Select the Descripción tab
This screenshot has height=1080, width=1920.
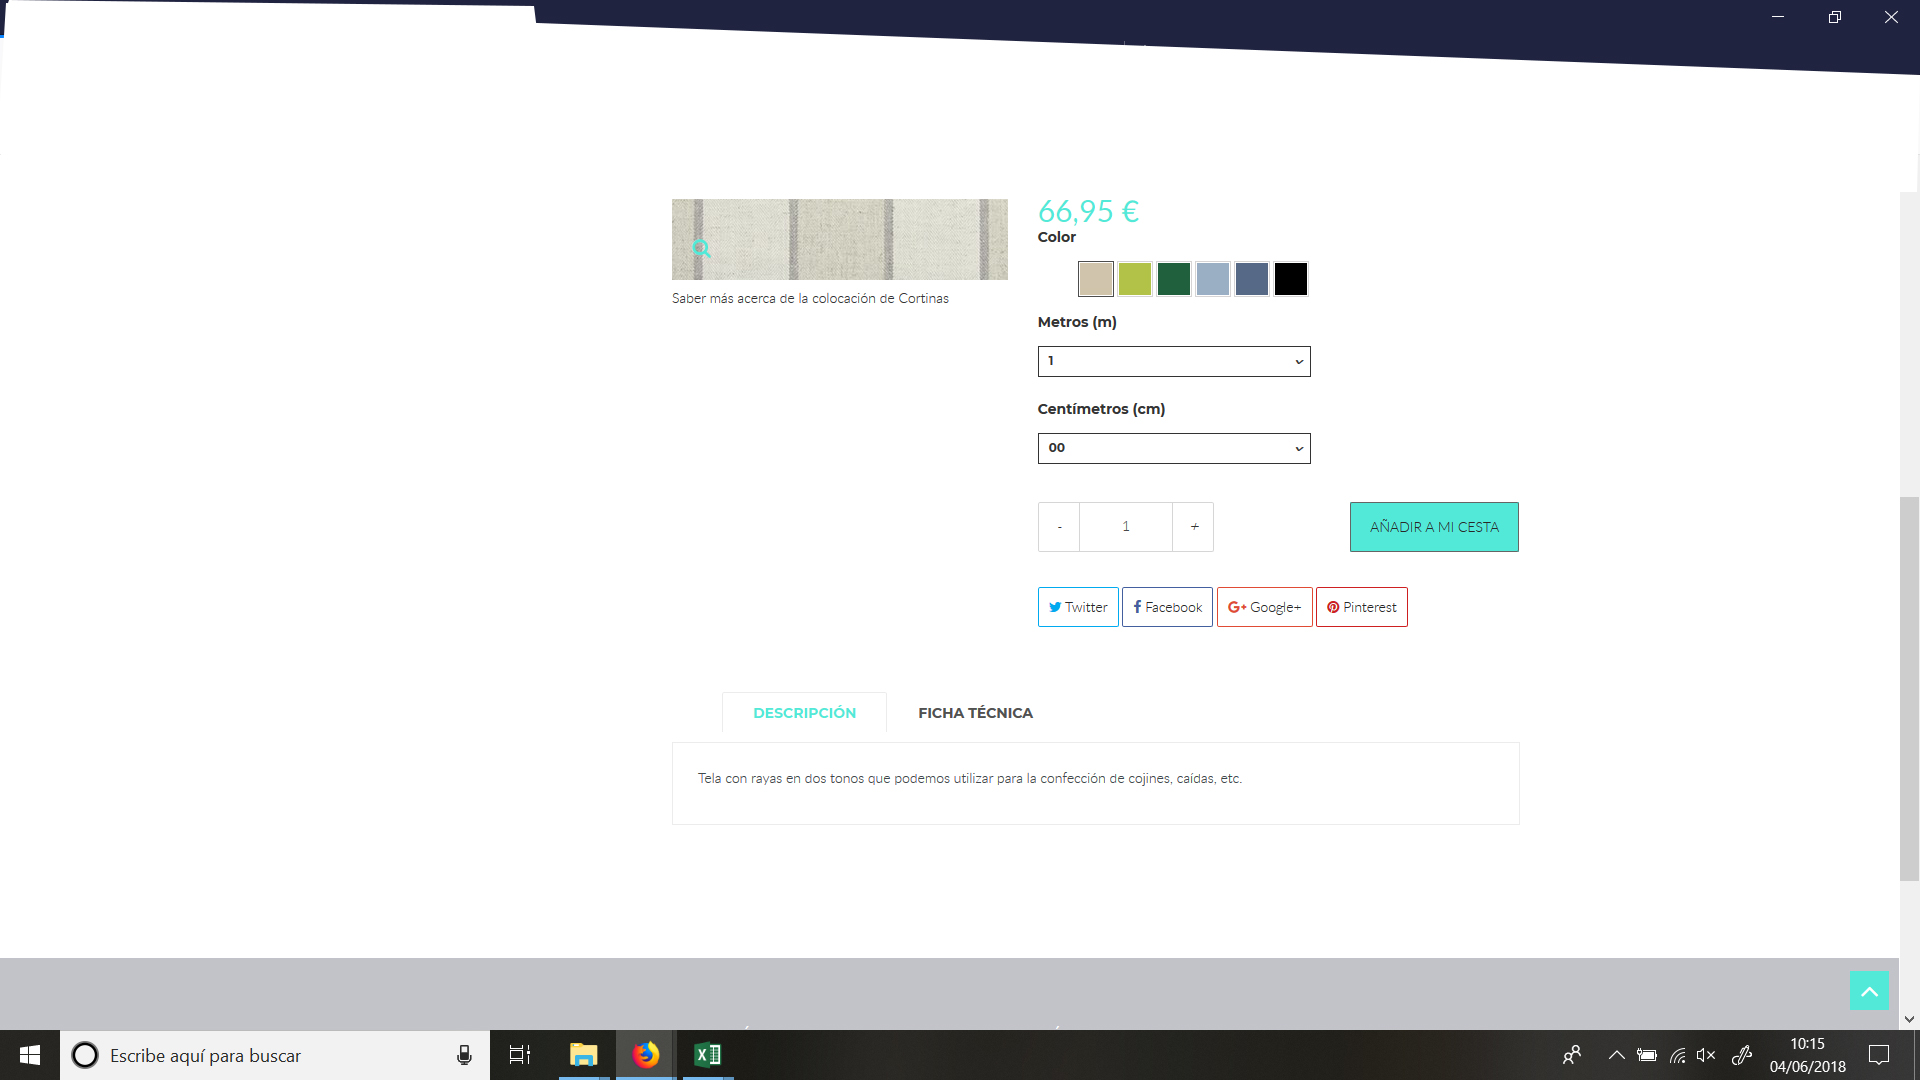(x=804, y=713)
